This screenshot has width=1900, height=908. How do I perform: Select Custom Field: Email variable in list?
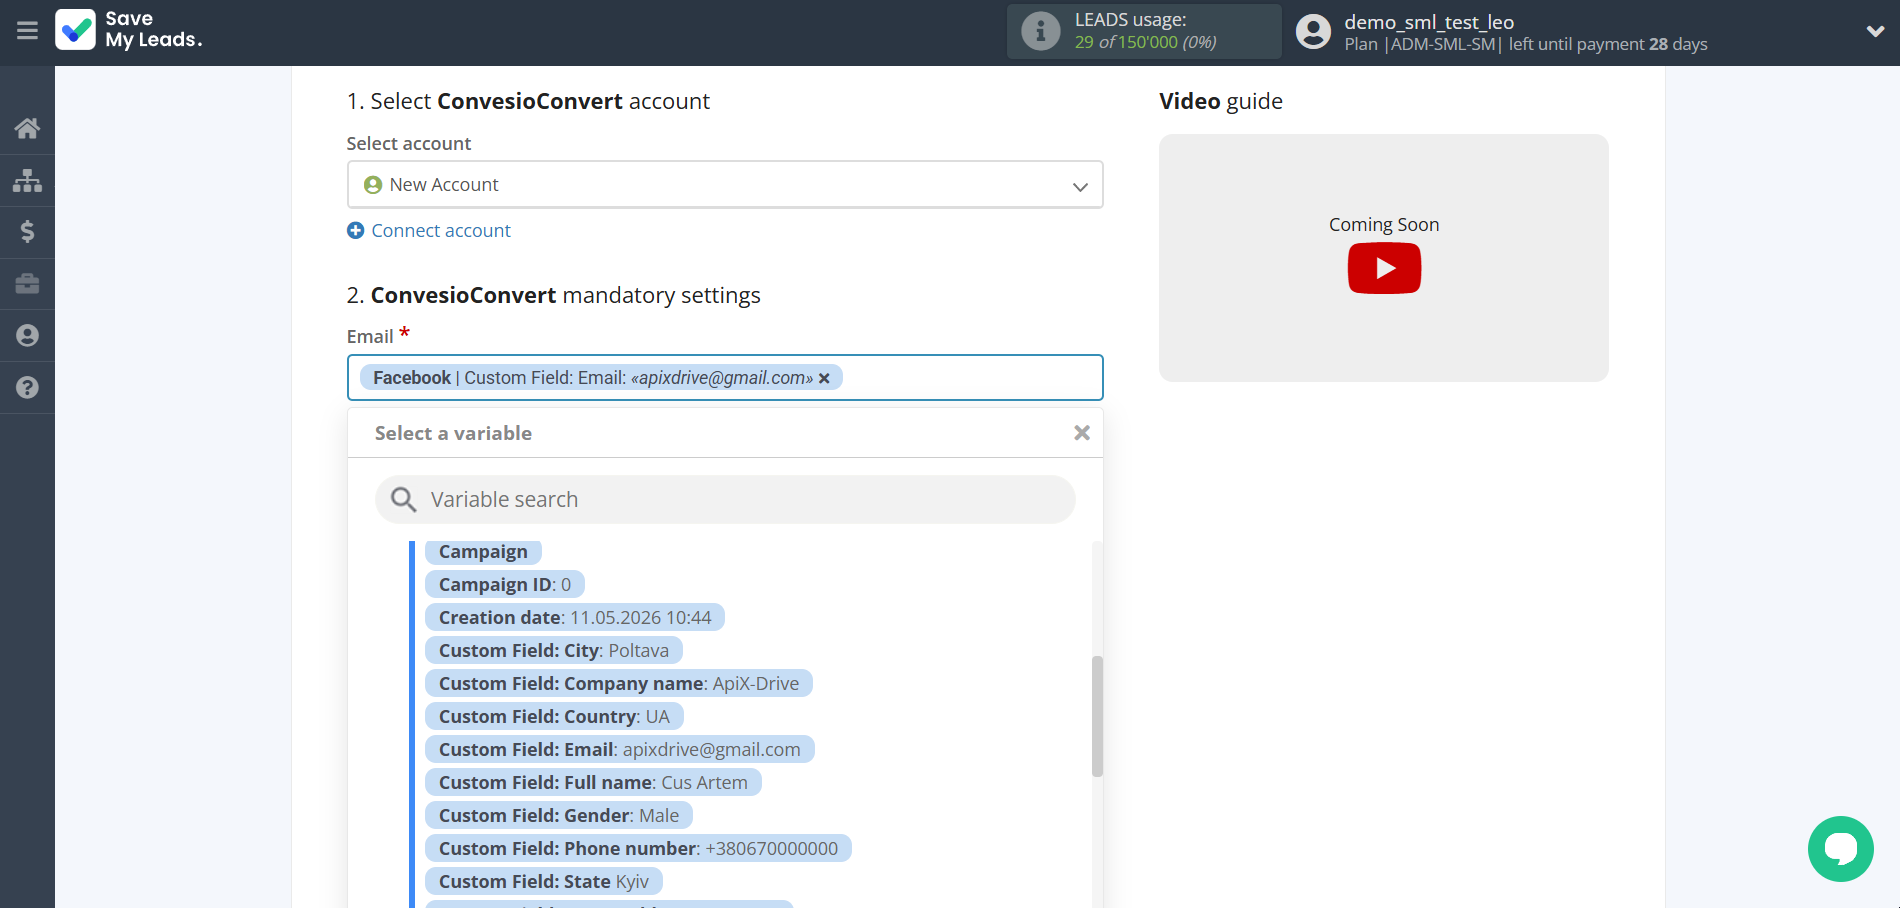pos(620,750)
